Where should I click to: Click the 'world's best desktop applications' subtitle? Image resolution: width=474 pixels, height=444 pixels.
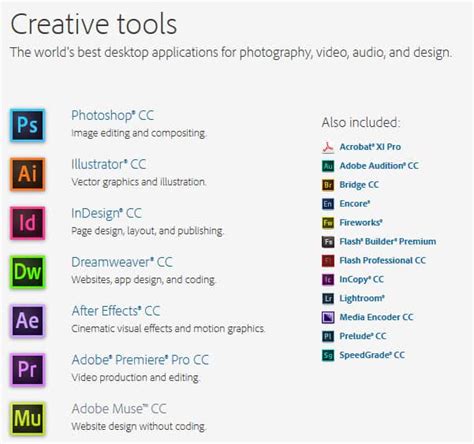pos(231,53)
